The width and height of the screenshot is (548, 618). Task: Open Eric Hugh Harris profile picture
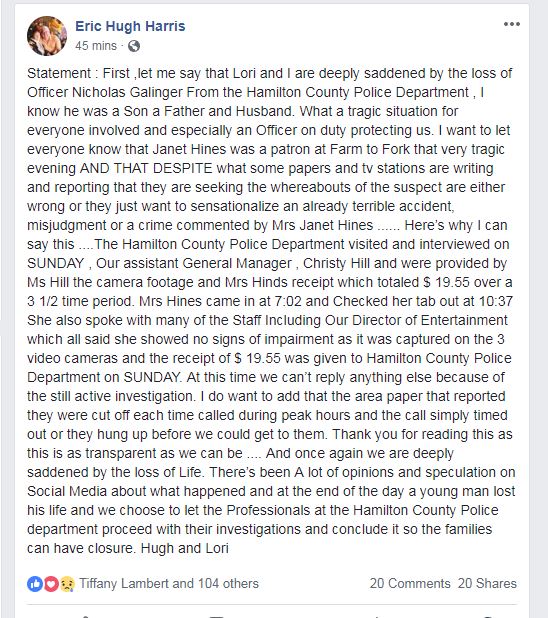(47, 35)
